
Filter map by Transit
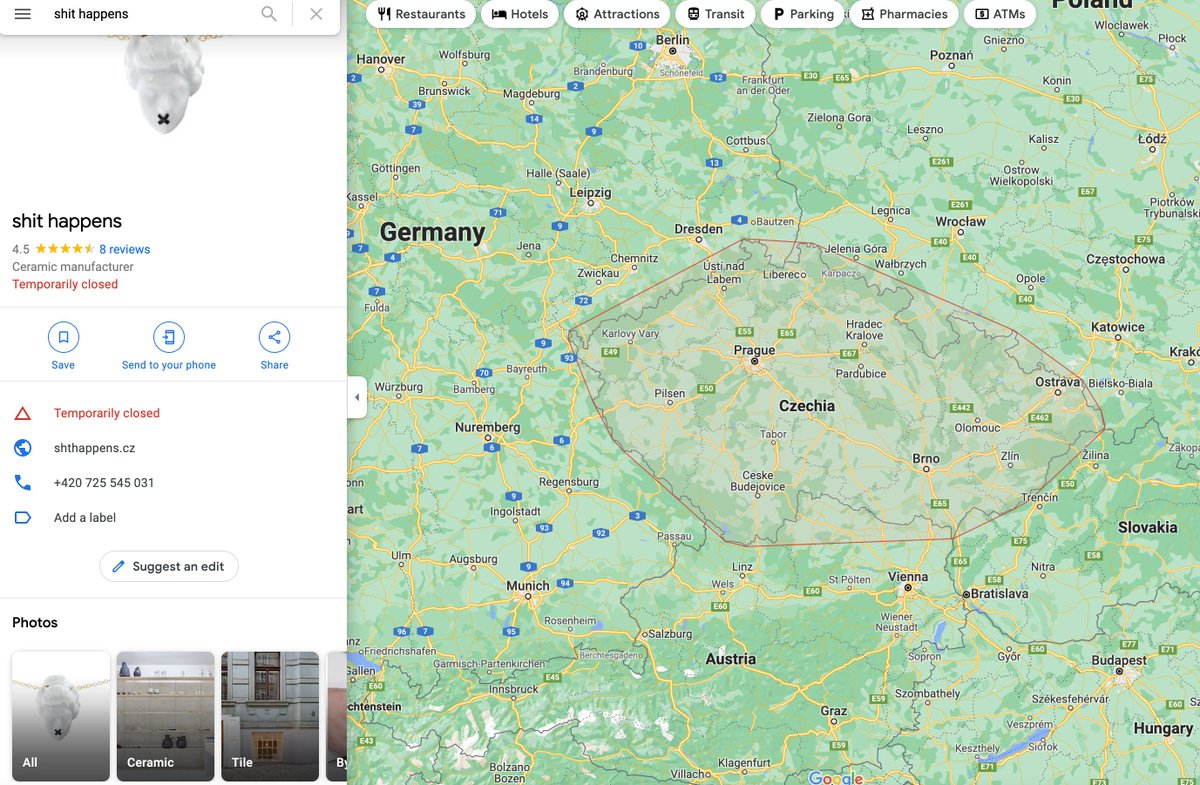tap(715, 14)
